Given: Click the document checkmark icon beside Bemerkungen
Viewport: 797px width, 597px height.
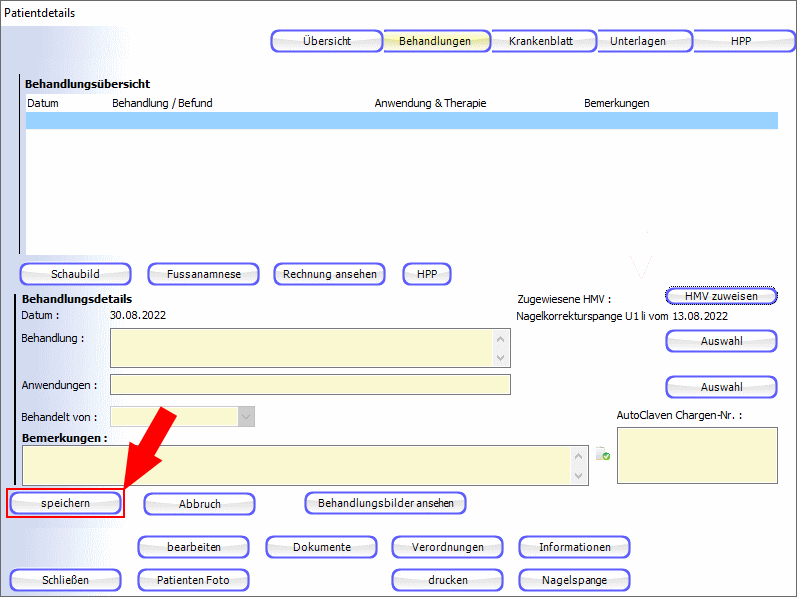Looking at the screenshot, I should coord(603,455).
